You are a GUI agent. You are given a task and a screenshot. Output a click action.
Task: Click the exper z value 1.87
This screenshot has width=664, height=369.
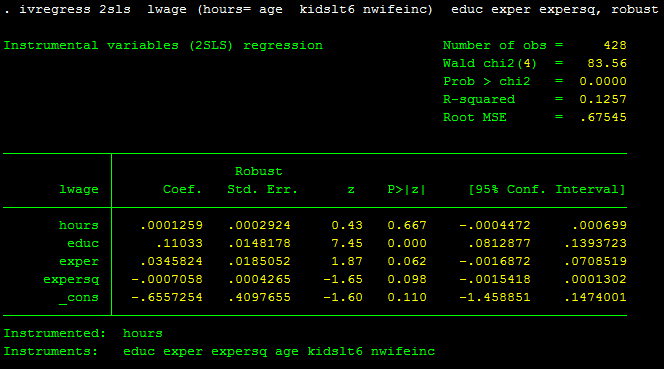347,261
